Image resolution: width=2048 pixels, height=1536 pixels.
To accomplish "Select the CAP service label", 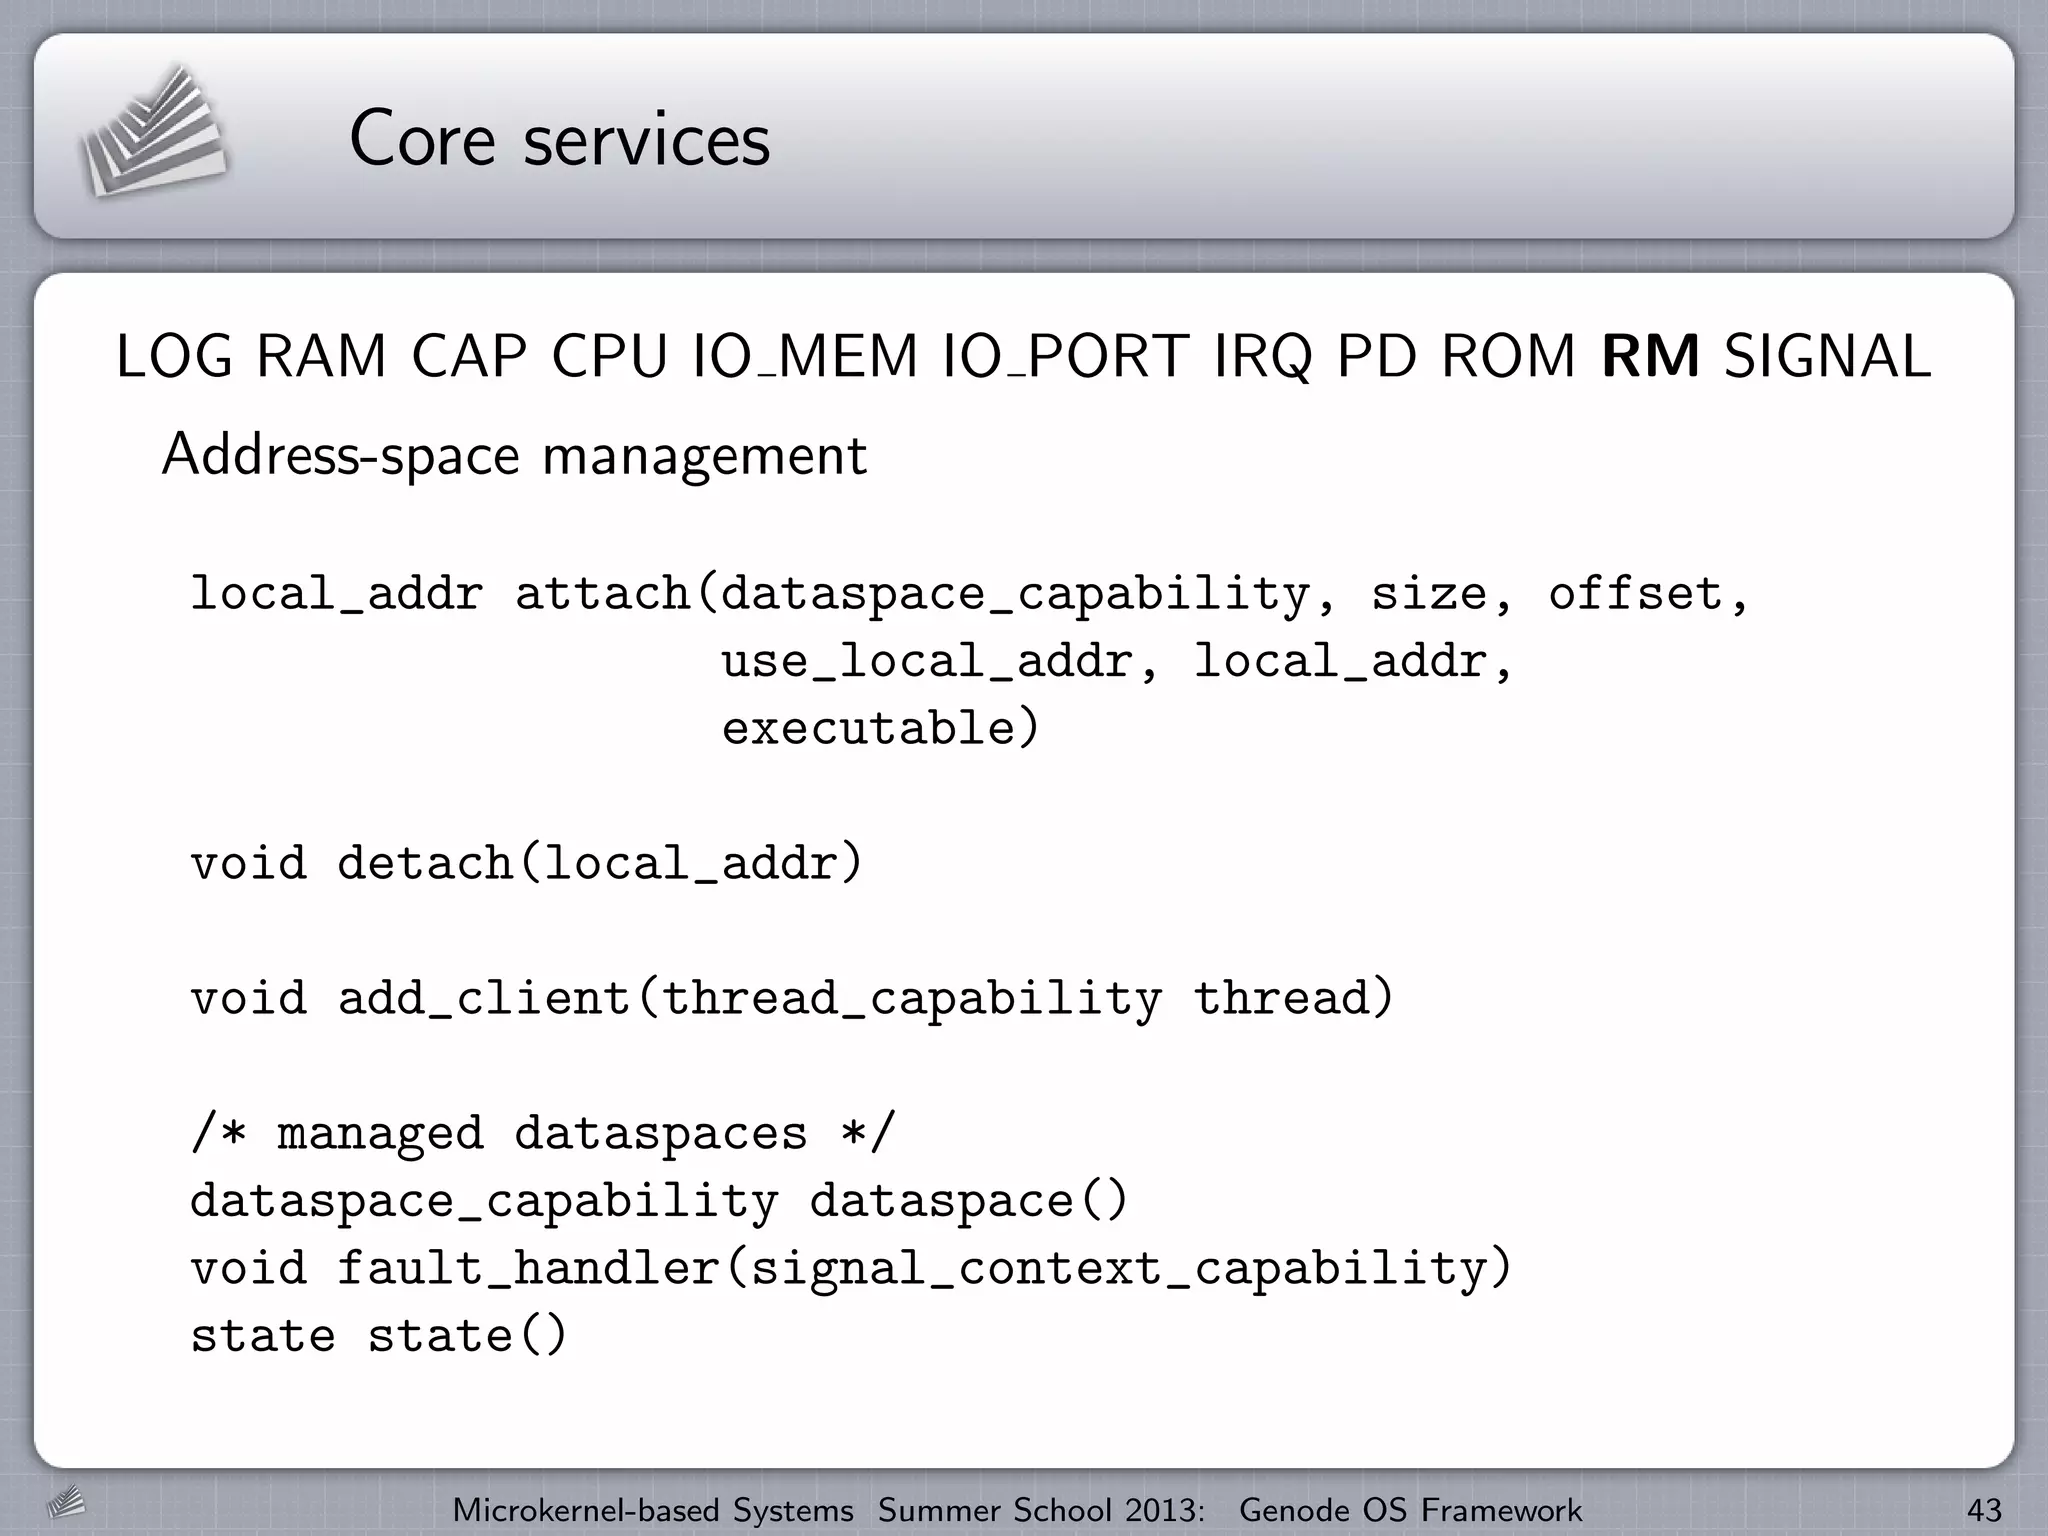I will (x=469, y=357).
